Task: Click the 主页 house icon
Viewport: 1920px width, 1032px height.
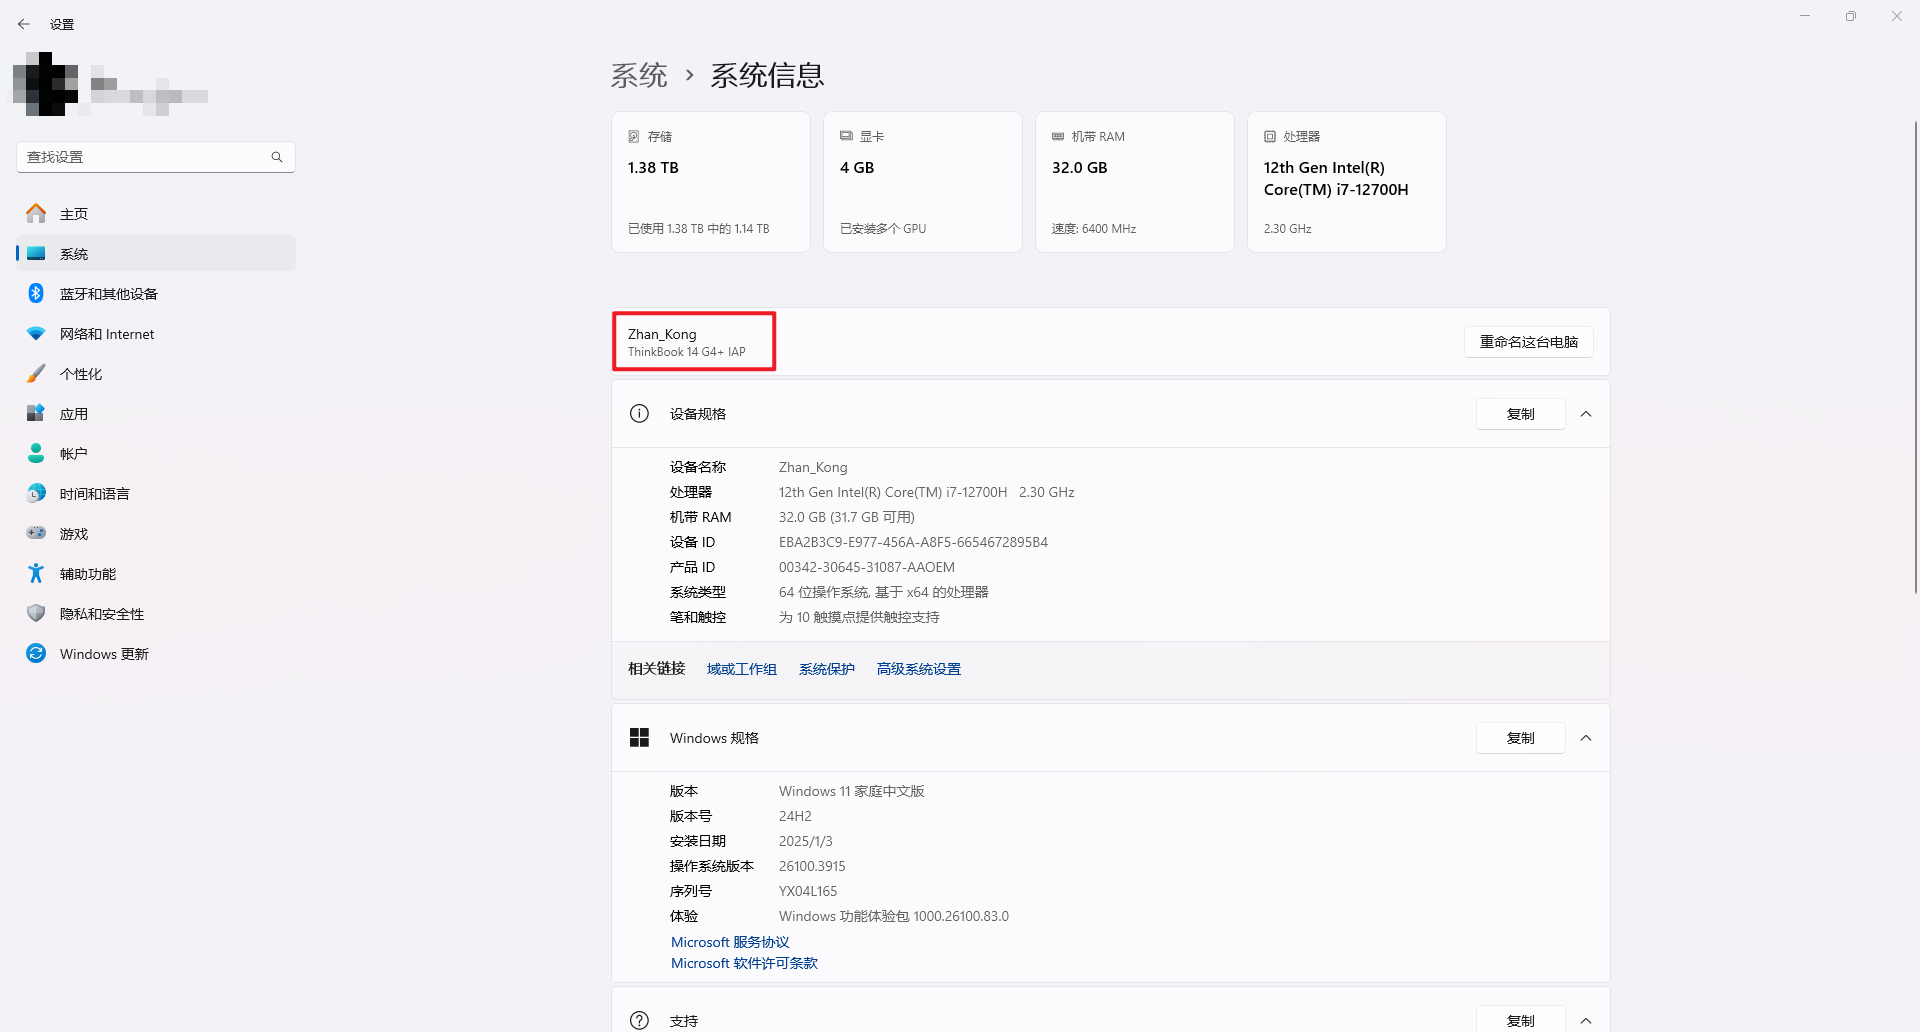Action: point(36,213)
